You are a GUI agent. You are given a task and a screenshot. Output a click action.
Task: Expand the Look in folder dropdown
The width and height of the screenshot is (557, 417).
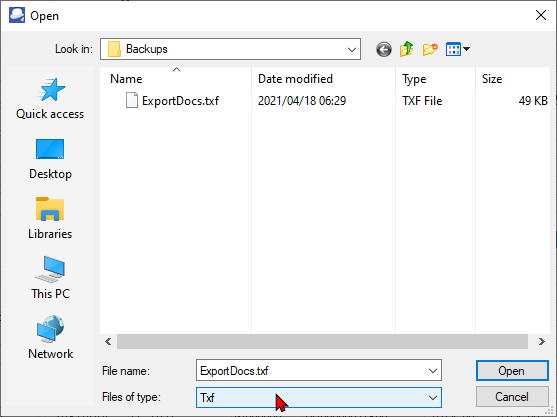pyautogui.click(x=352, y=49)
